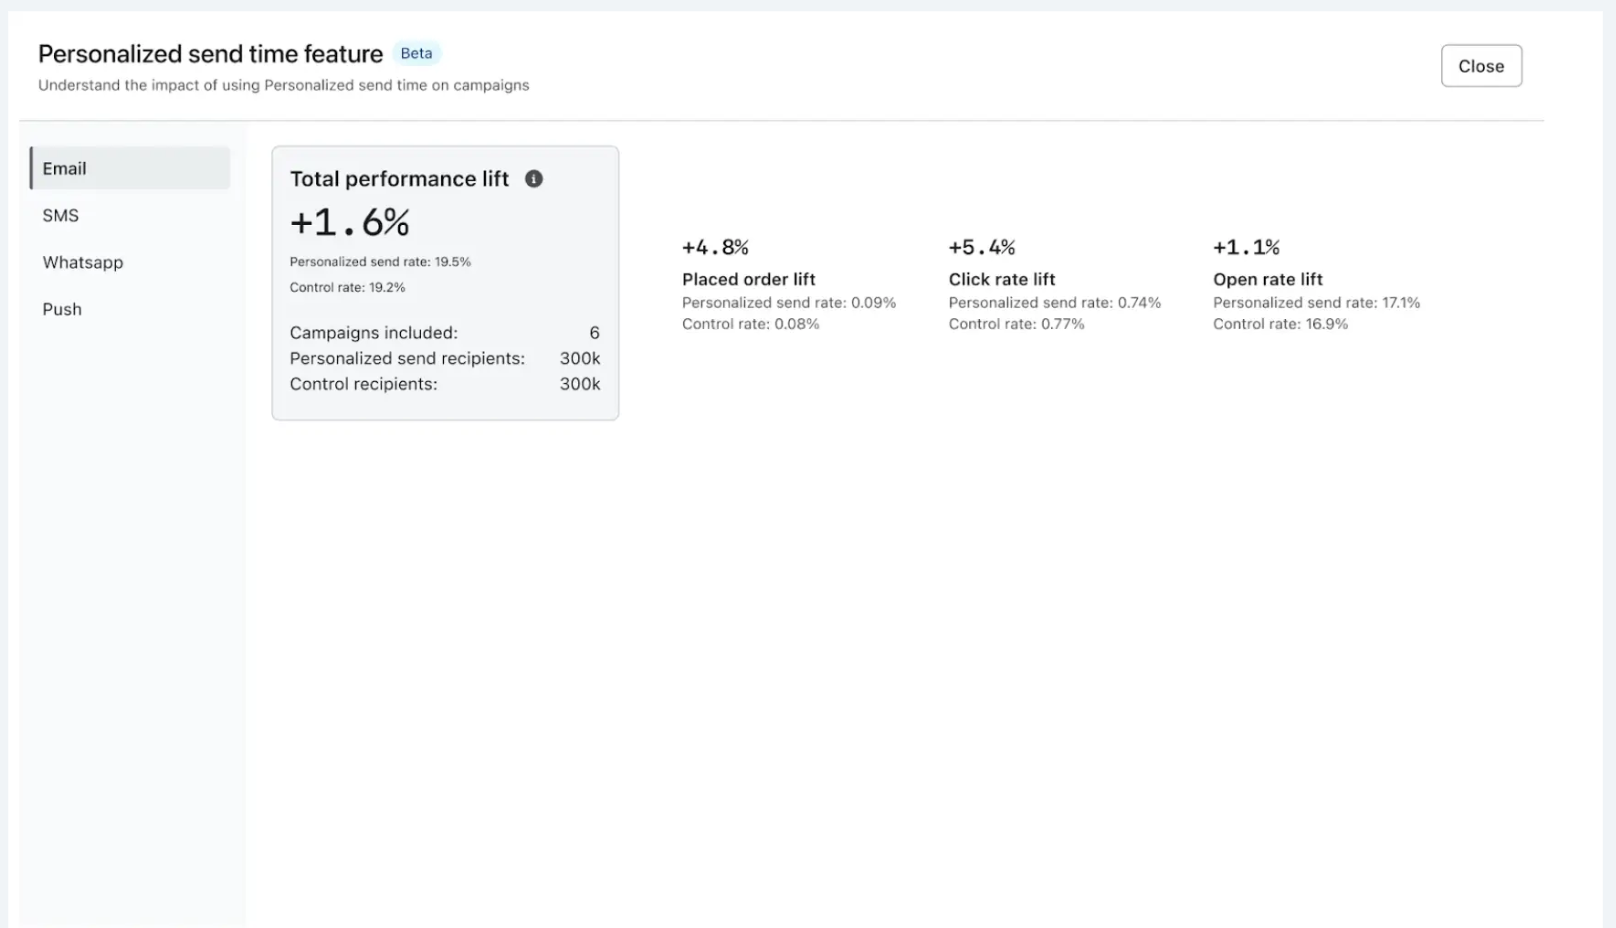Select the Placed order lift label

748,279
